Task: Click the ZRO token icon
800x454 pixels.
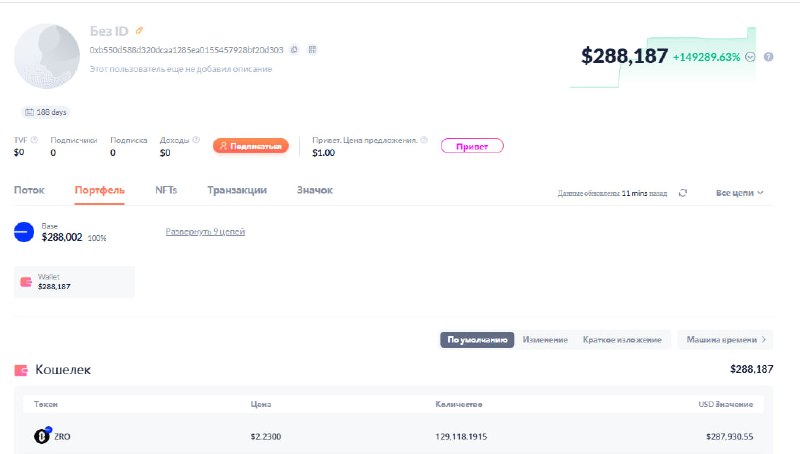Action: (42, 436)
